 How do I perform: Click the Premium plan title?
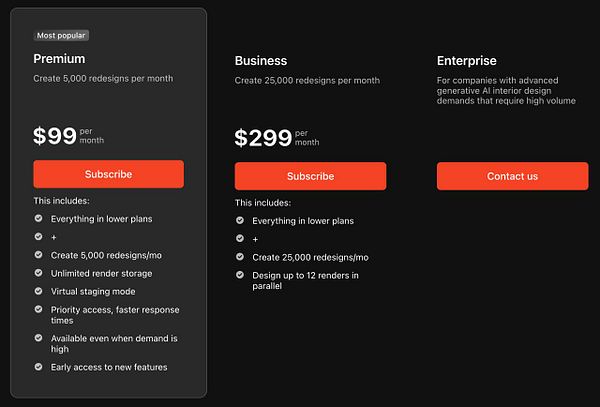click(59, 59)
